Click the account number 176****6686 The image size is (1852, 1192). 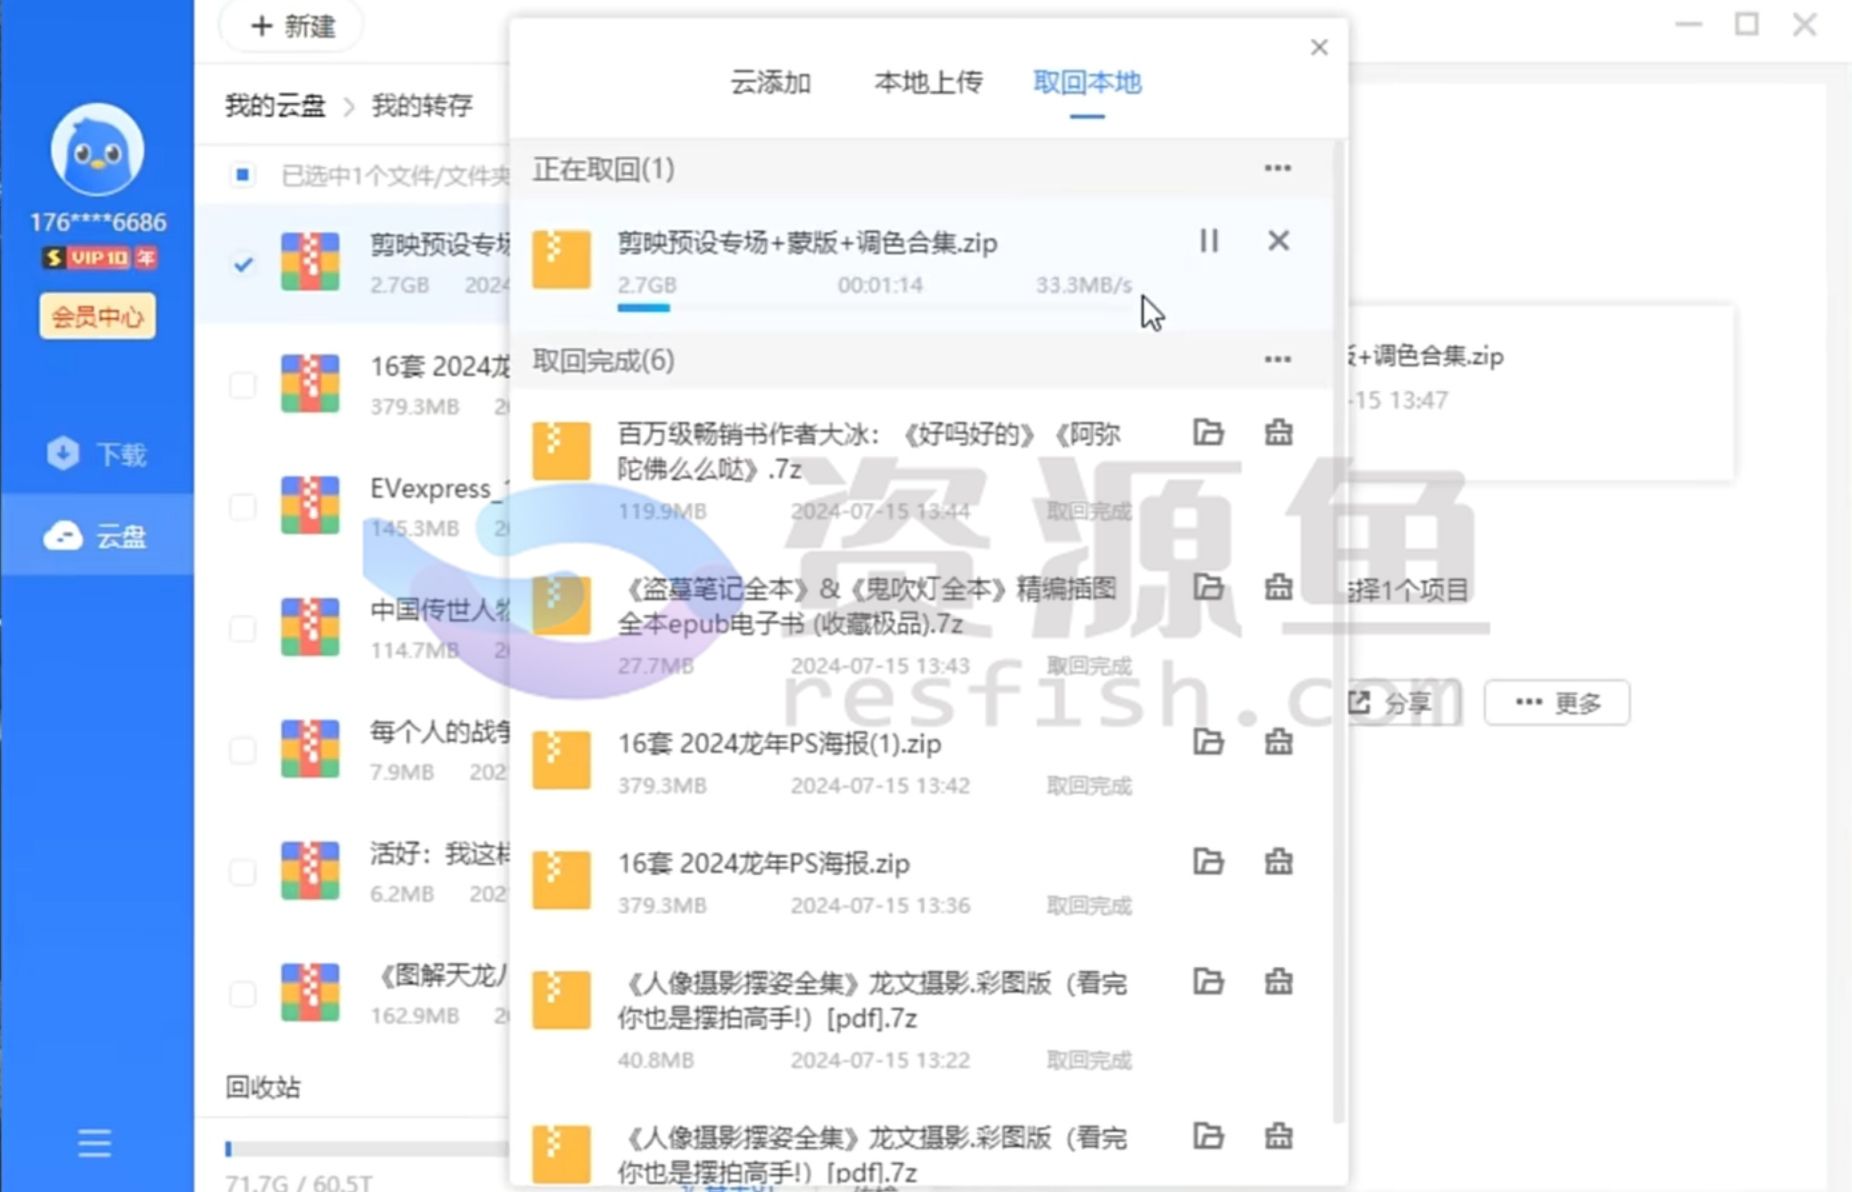pos(97,222)
